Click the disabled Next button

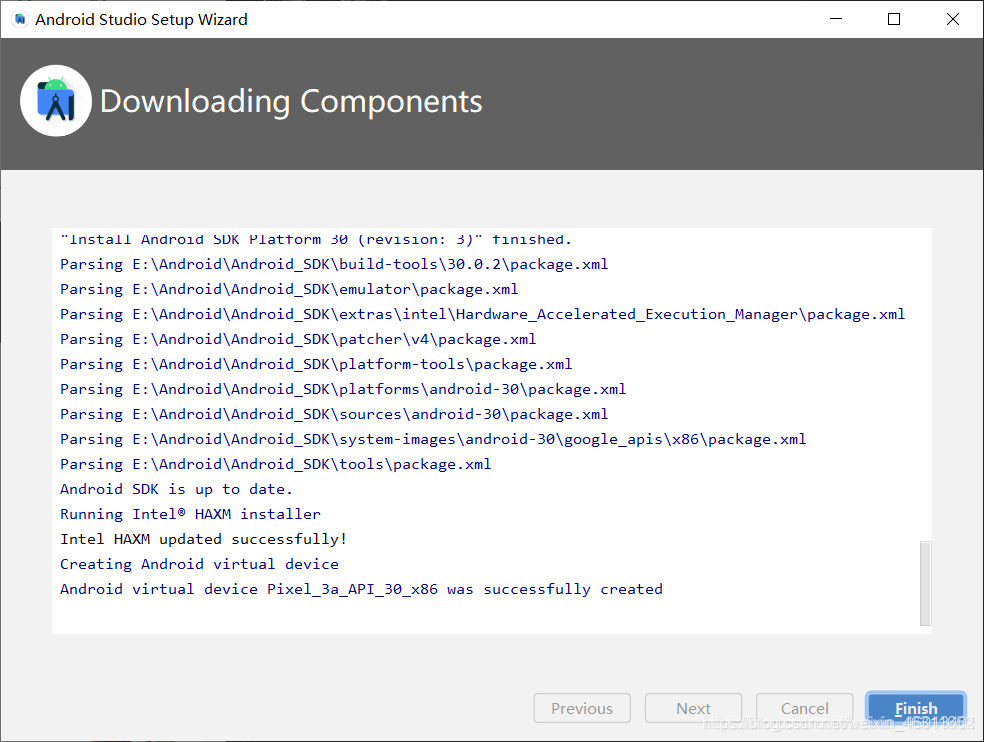(x=693, y=708)
